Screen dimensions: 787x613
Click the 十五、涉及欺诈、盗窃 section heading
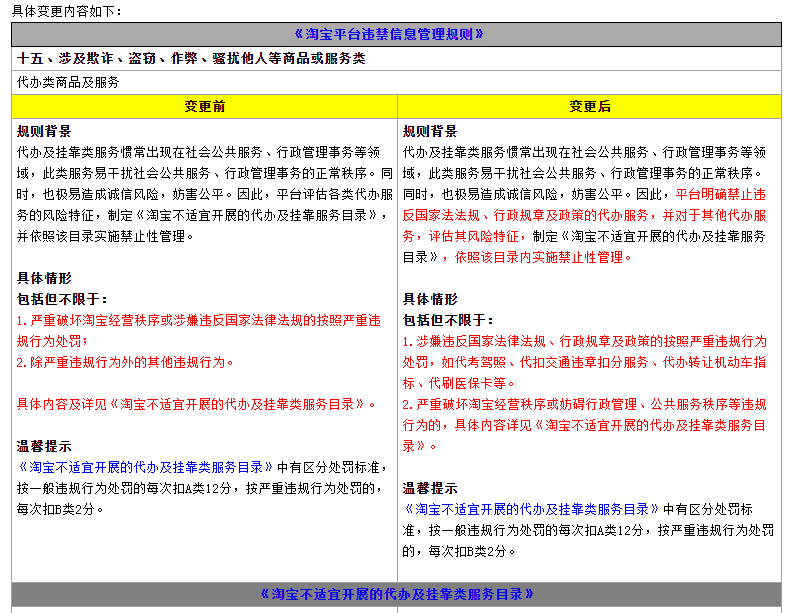(191, 59)
